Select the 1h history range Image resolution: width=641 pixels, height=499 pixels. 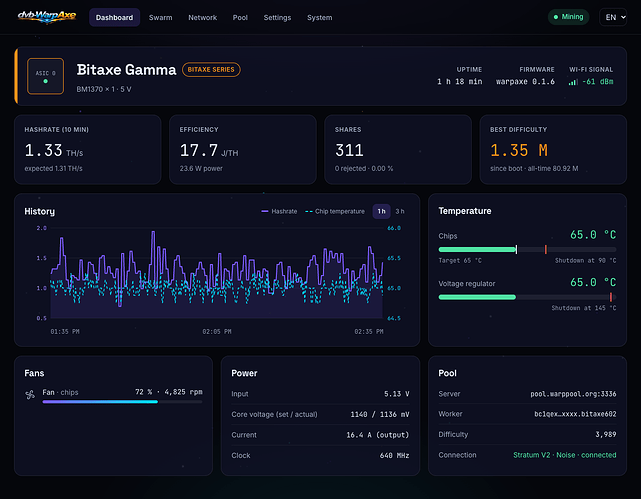click(x=381, y=211)
